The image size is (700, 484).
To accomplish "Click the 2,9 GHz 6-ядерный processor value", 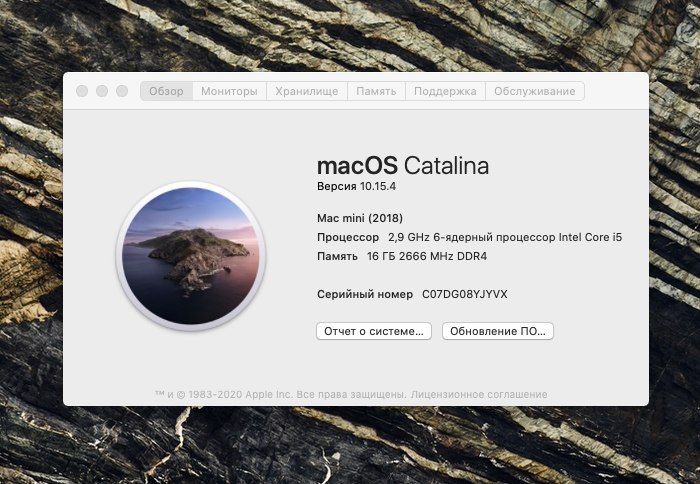I will 505,238.
